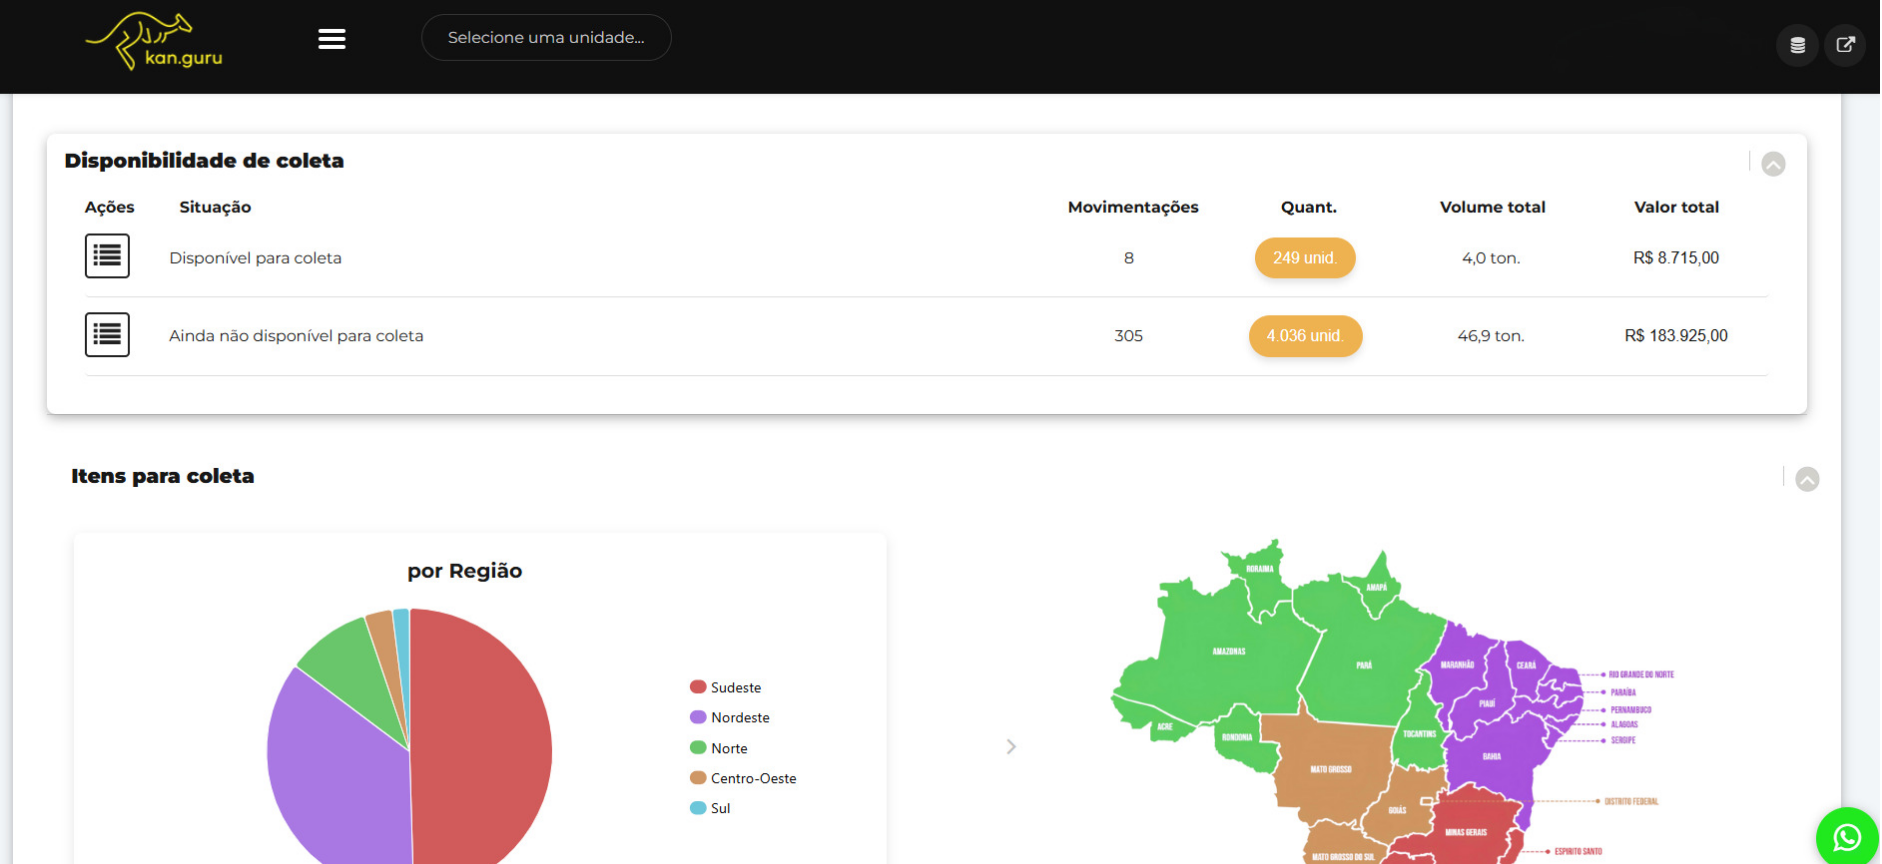Screen dimensions: 1882x864
Task: Open the WhatsApp chat button
Action: [1847, 837]
